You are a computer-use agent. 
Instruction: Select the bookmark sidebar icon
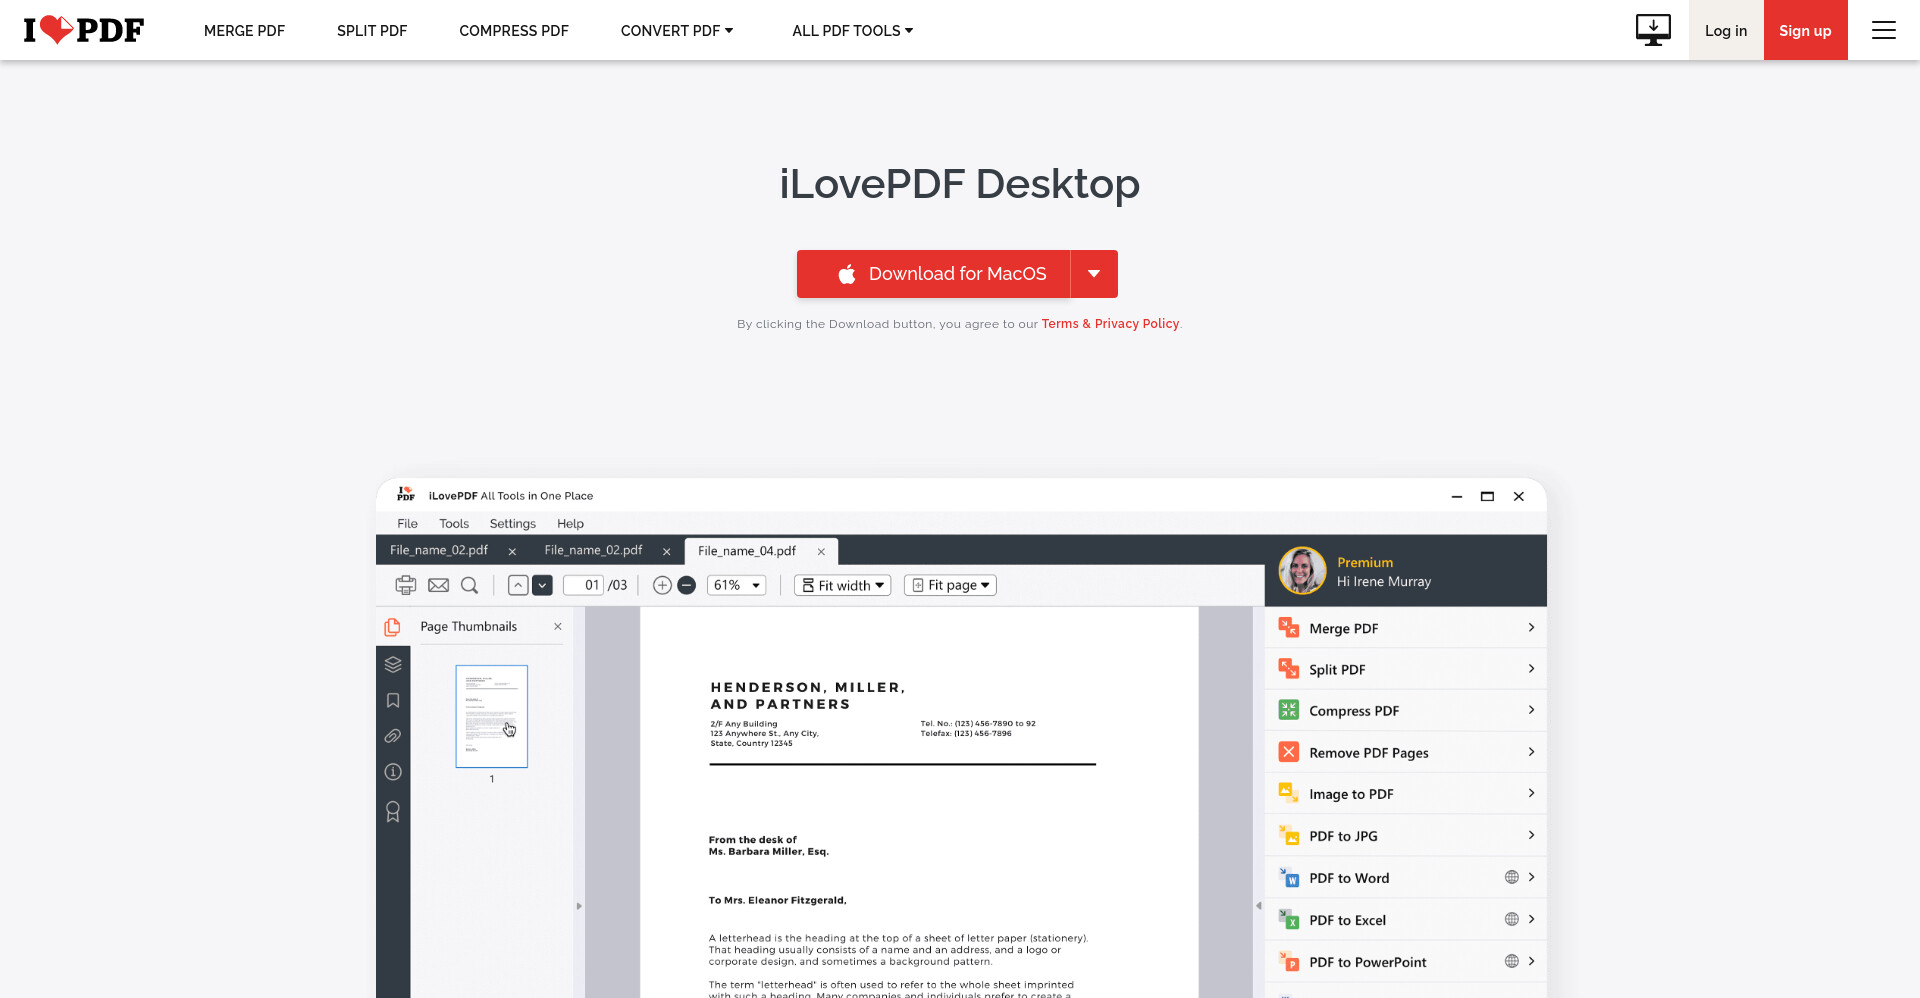pyautogui.click(x=393, y=700)
